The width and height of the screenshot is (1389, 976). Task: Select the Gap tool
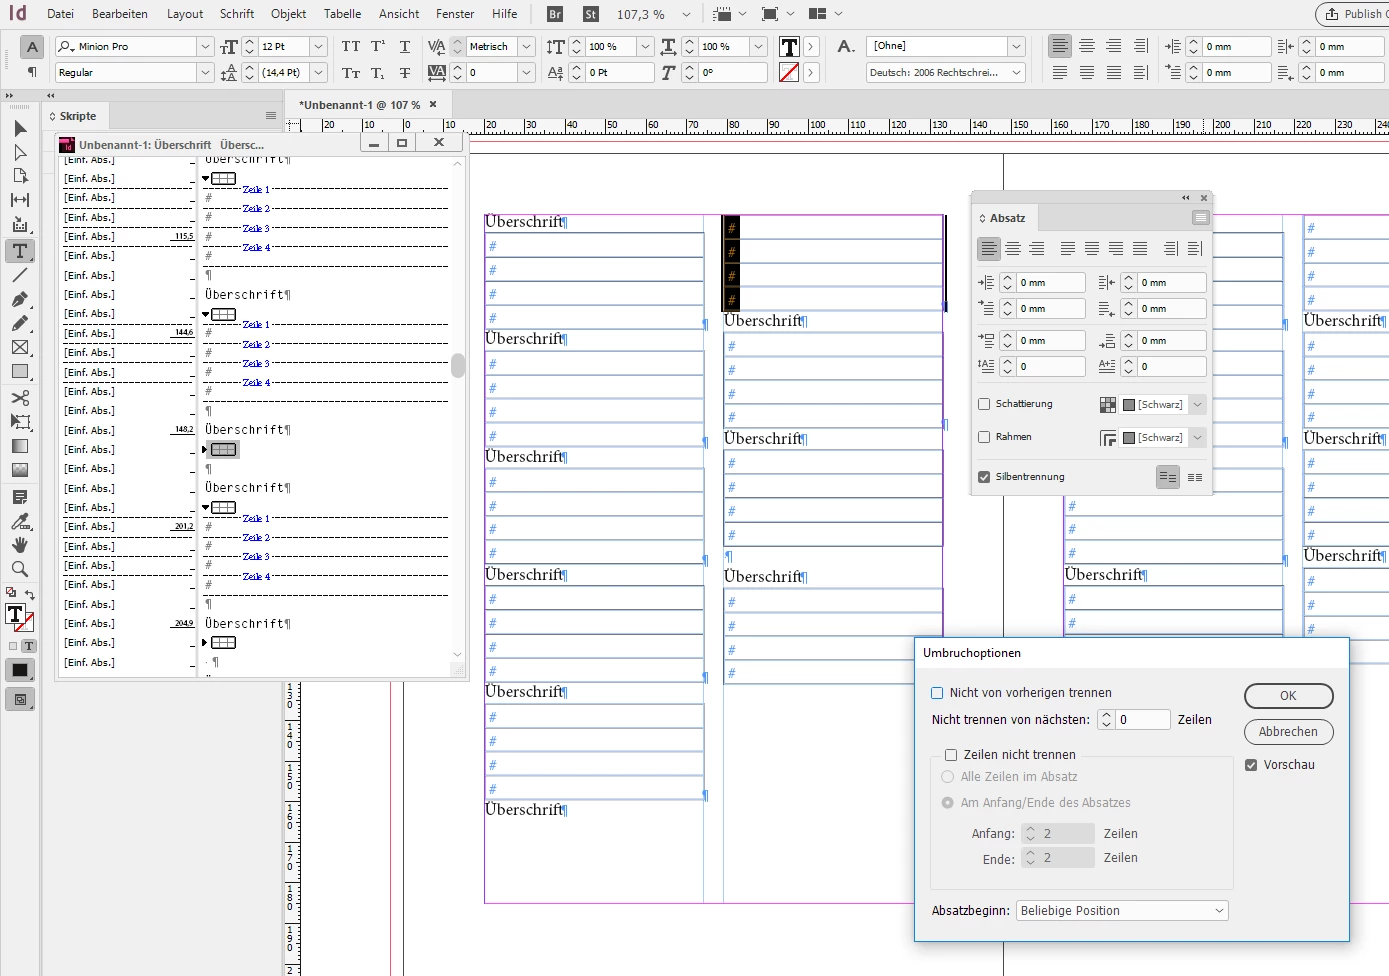[20, 201]
